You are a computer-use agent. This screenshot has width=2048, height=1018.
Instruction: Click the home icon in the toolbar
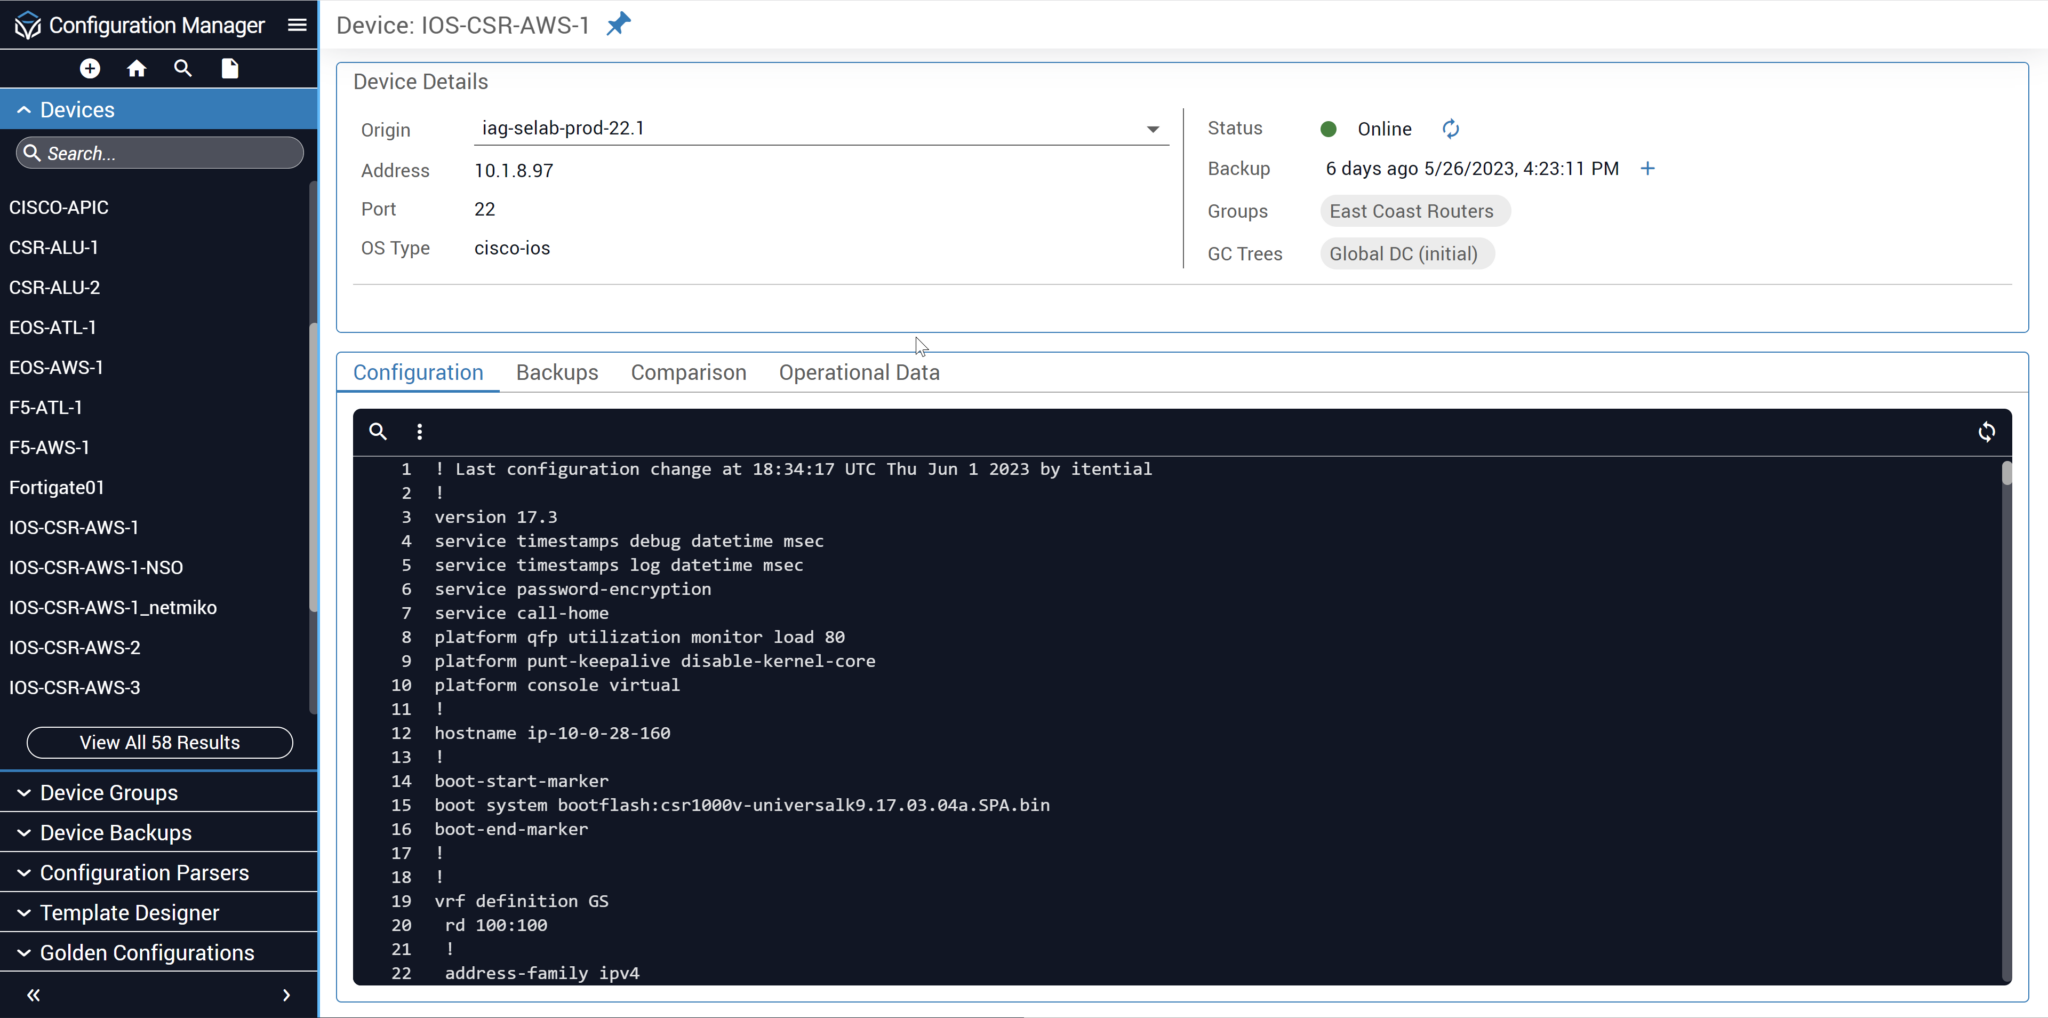(x=137, y=68)
